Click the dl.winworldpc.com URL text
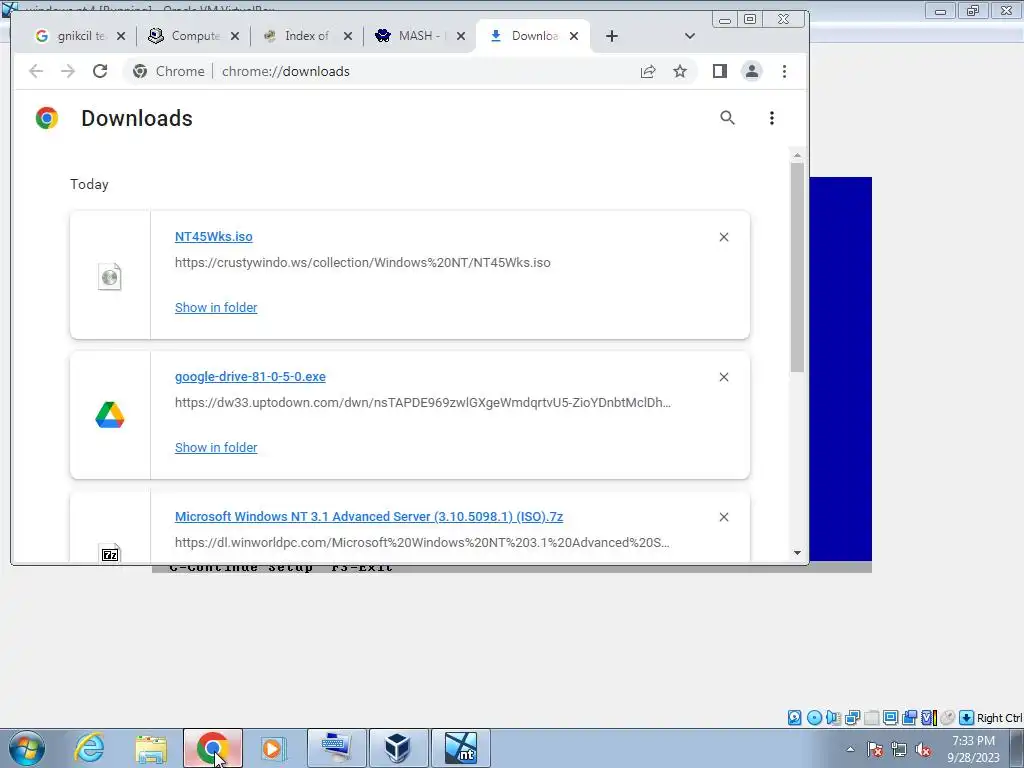Viewport: 1024px width, 768px height. (x=422, y=542)
